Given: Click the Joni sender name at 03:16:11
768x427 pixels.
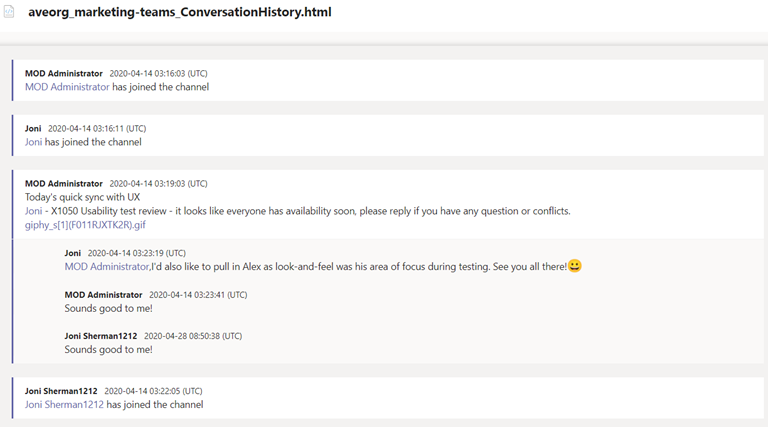Looking at the screenshot, I should [x=33, y=128].
